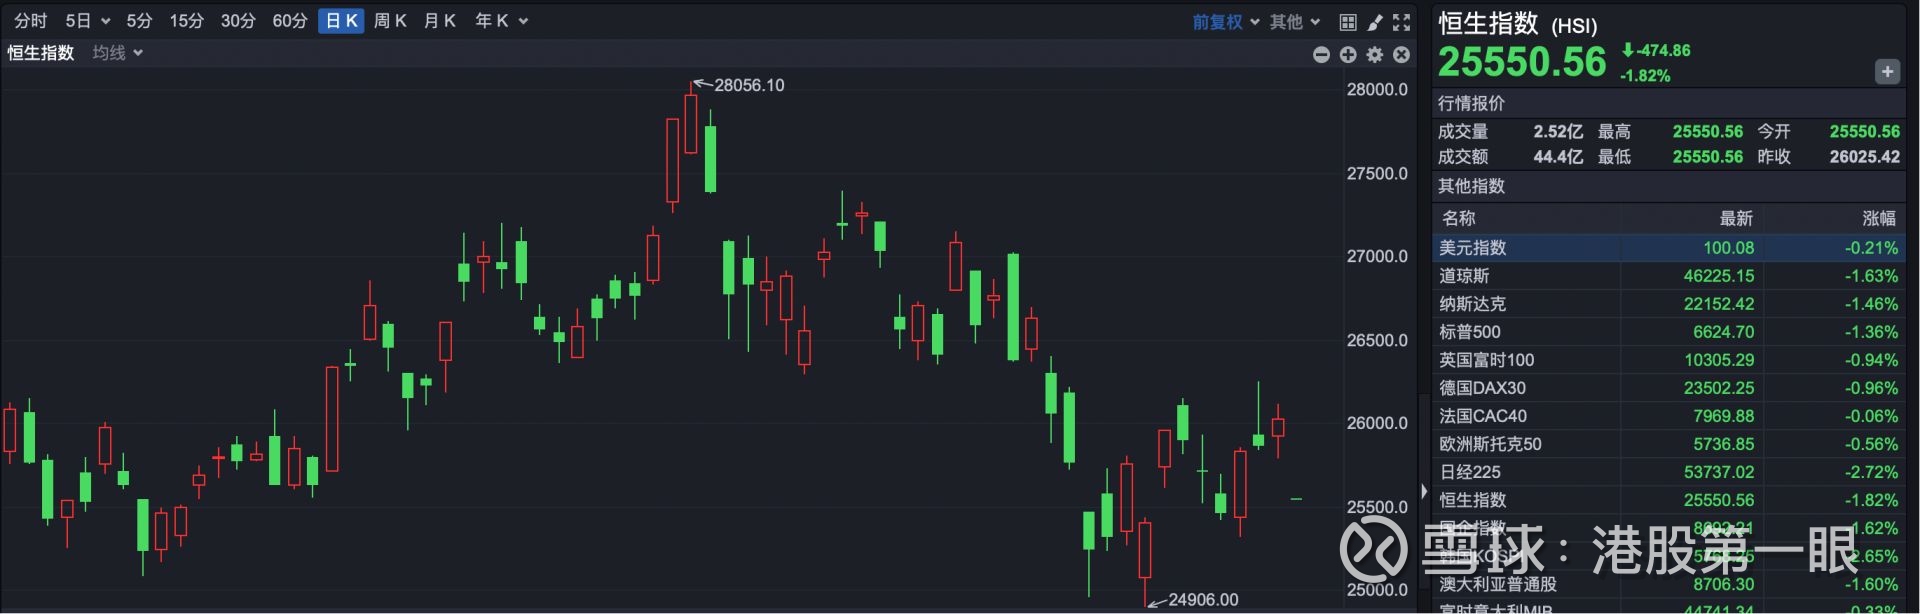1920x614 pixels.
Task: Select the 周K tab
Action: (x=390, y=21)
